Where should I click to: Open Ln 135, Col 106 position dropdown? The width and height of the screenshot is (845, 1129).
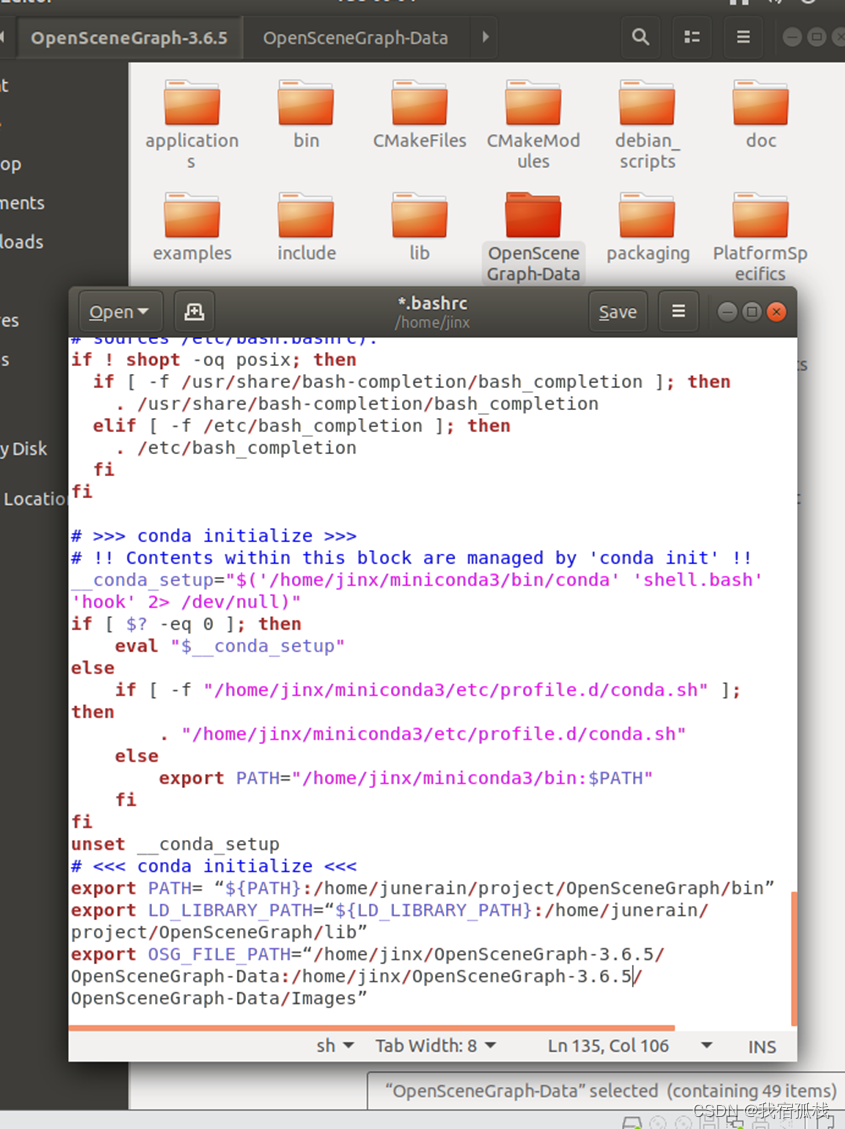631,1045
